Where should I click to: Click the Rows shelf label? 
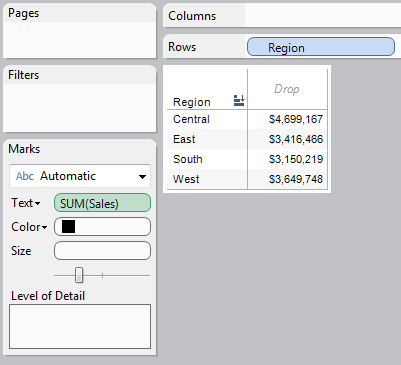(182, 47)
